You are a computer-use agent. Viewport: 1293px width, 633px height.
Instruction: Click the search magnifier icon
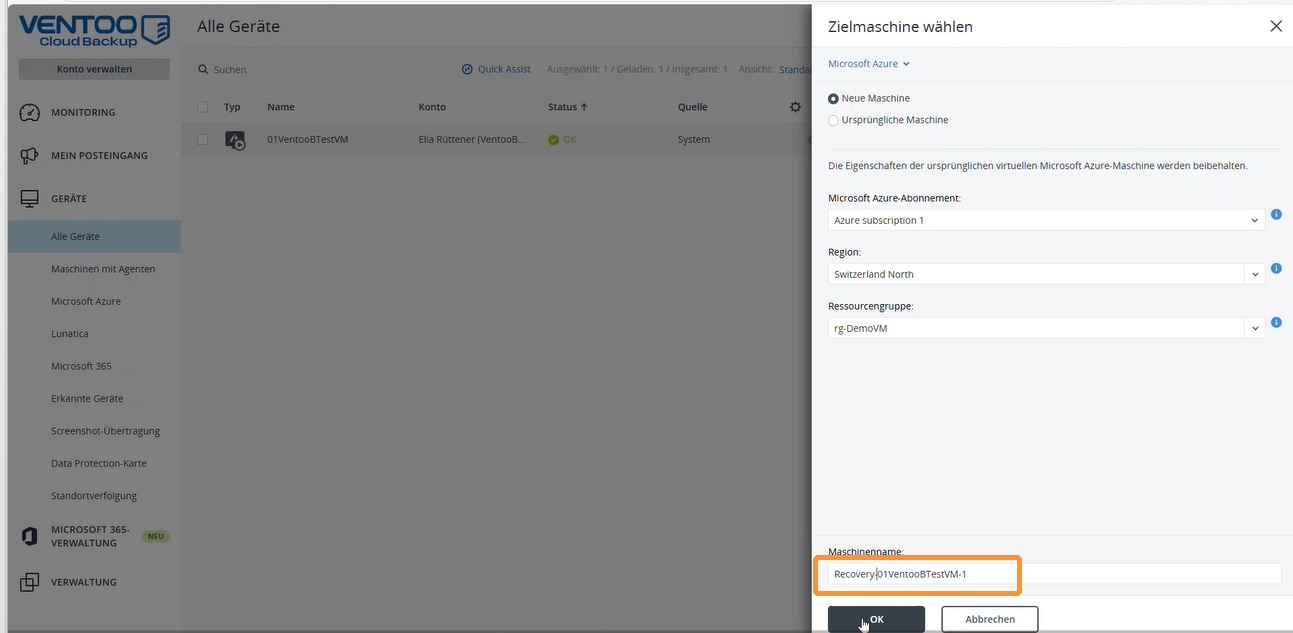tap(203, 70)
